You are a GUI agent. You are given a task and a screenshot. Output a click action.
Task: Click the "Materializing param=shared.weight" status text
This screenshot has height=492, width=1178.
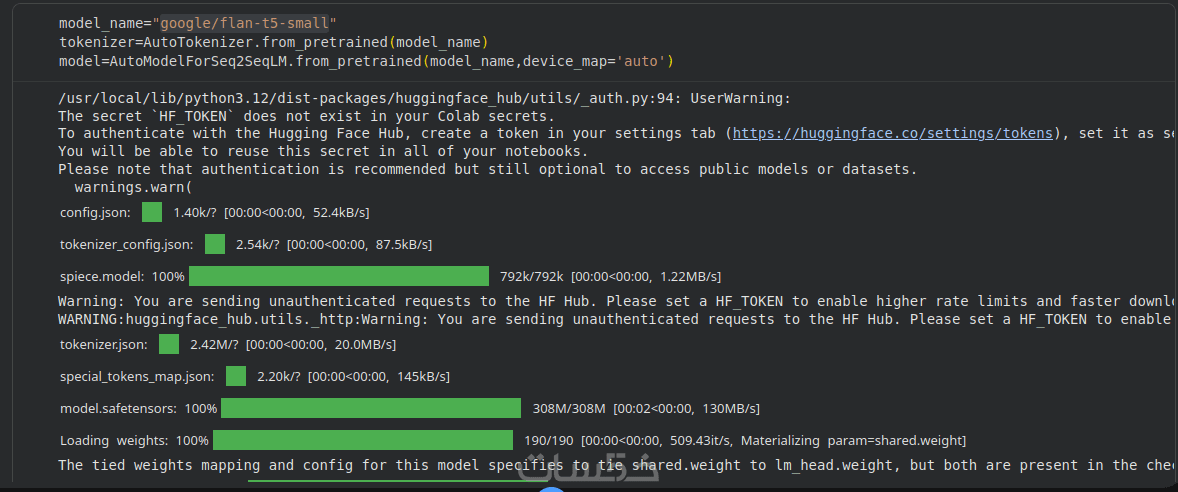coord(853,441)
